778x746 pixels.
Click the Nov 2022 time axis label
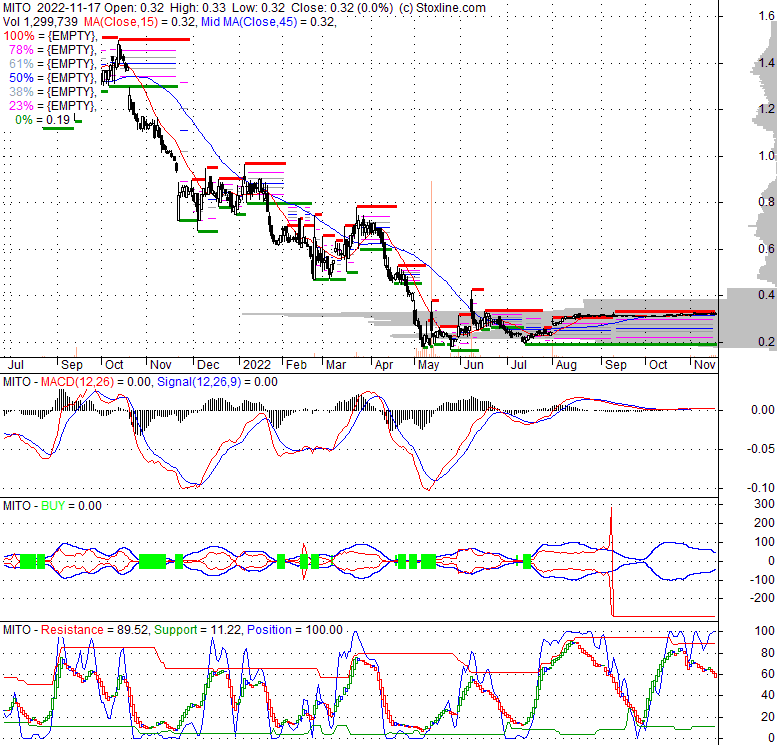705,365
